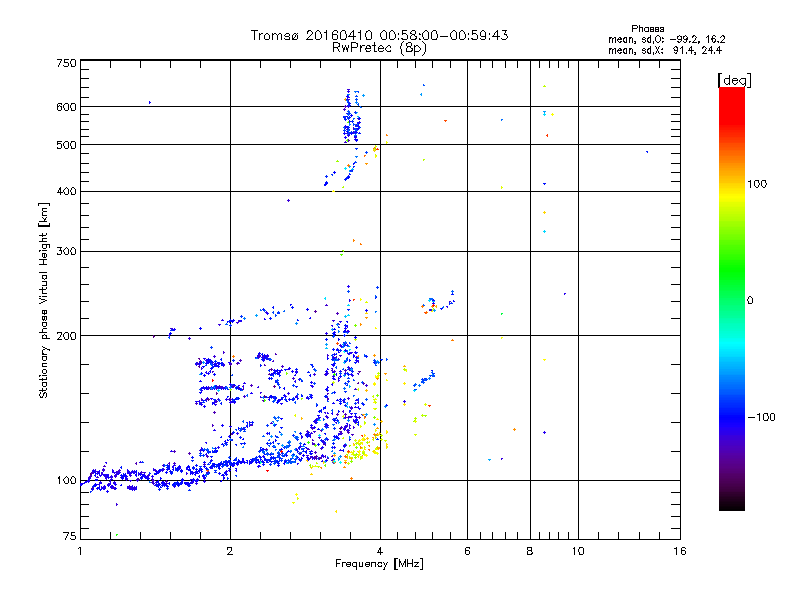Click the plot title 'Tromsø 20160410 00:58:00-00:59:43'

pyautogui.click(x=379, y=35)
